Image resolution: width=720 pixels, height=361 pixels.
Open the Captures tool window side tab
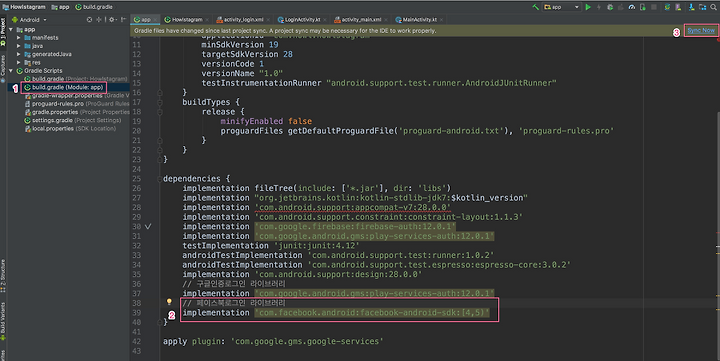(3, 68)
